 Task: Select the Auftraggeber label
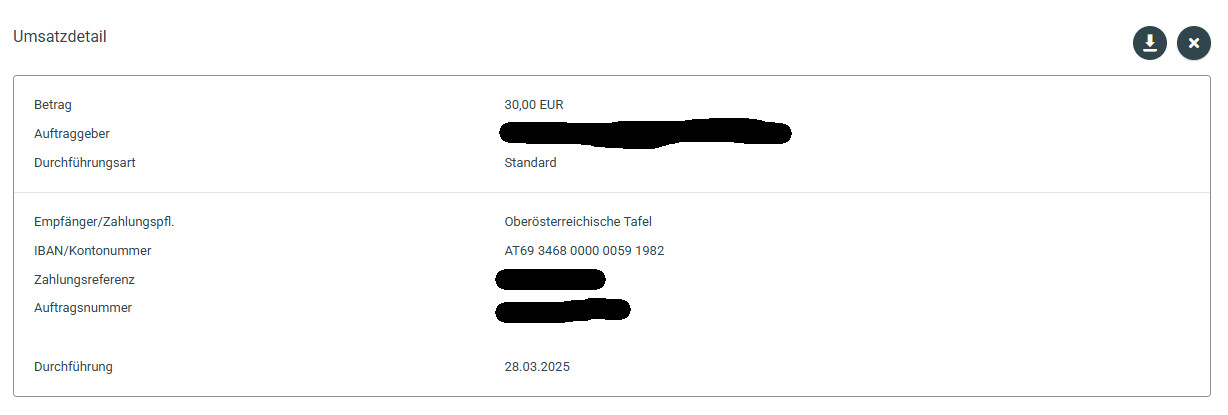click(72, 134)
